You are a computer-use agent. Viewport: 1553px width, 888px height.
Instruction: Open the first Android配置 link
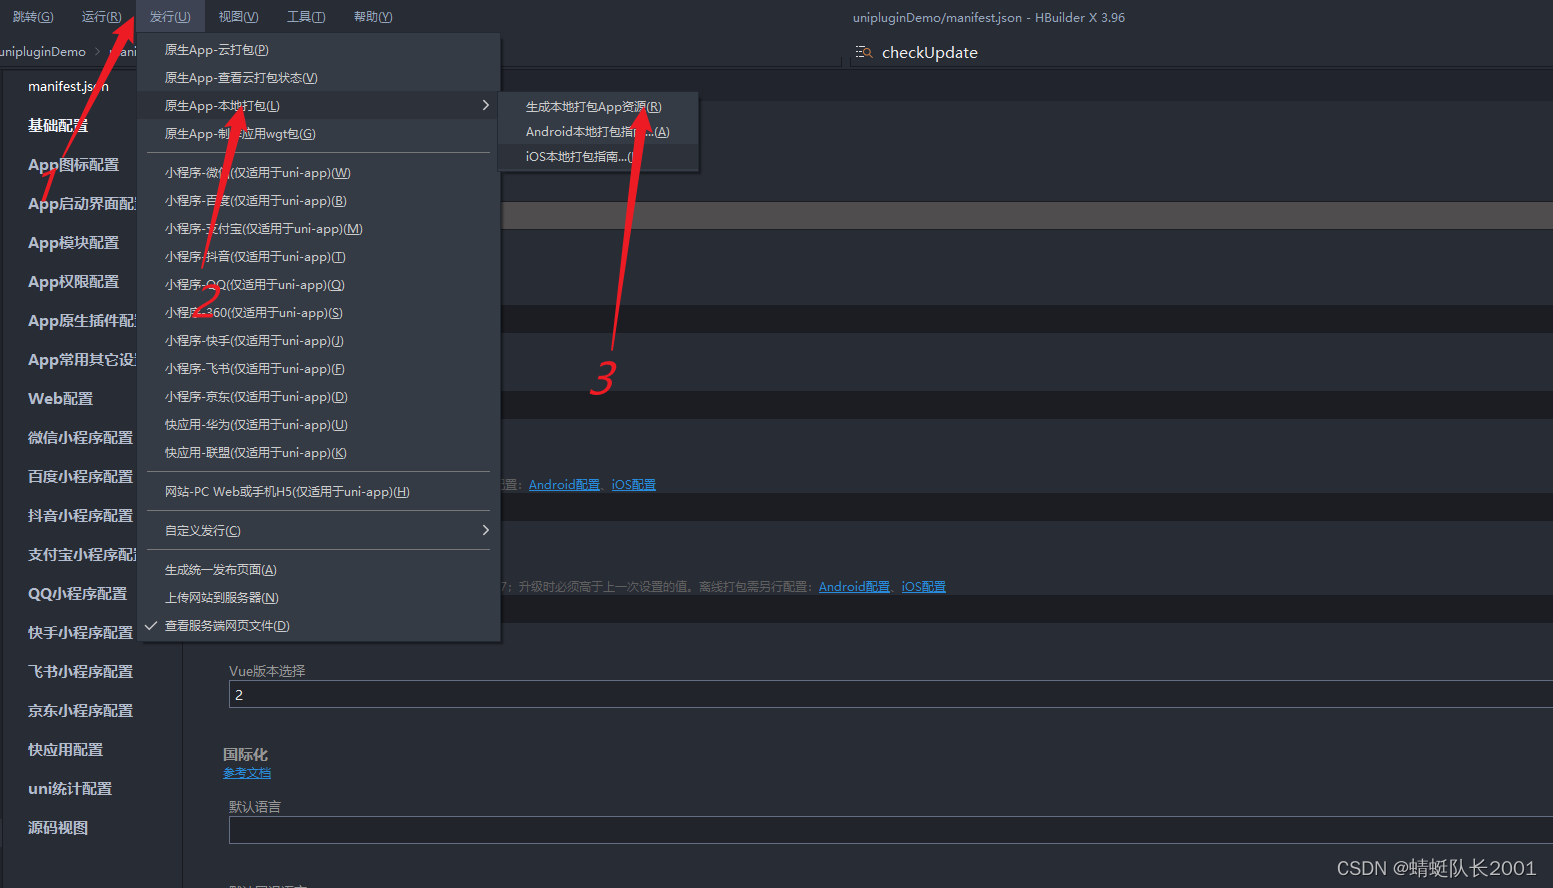tap(564, 485)
